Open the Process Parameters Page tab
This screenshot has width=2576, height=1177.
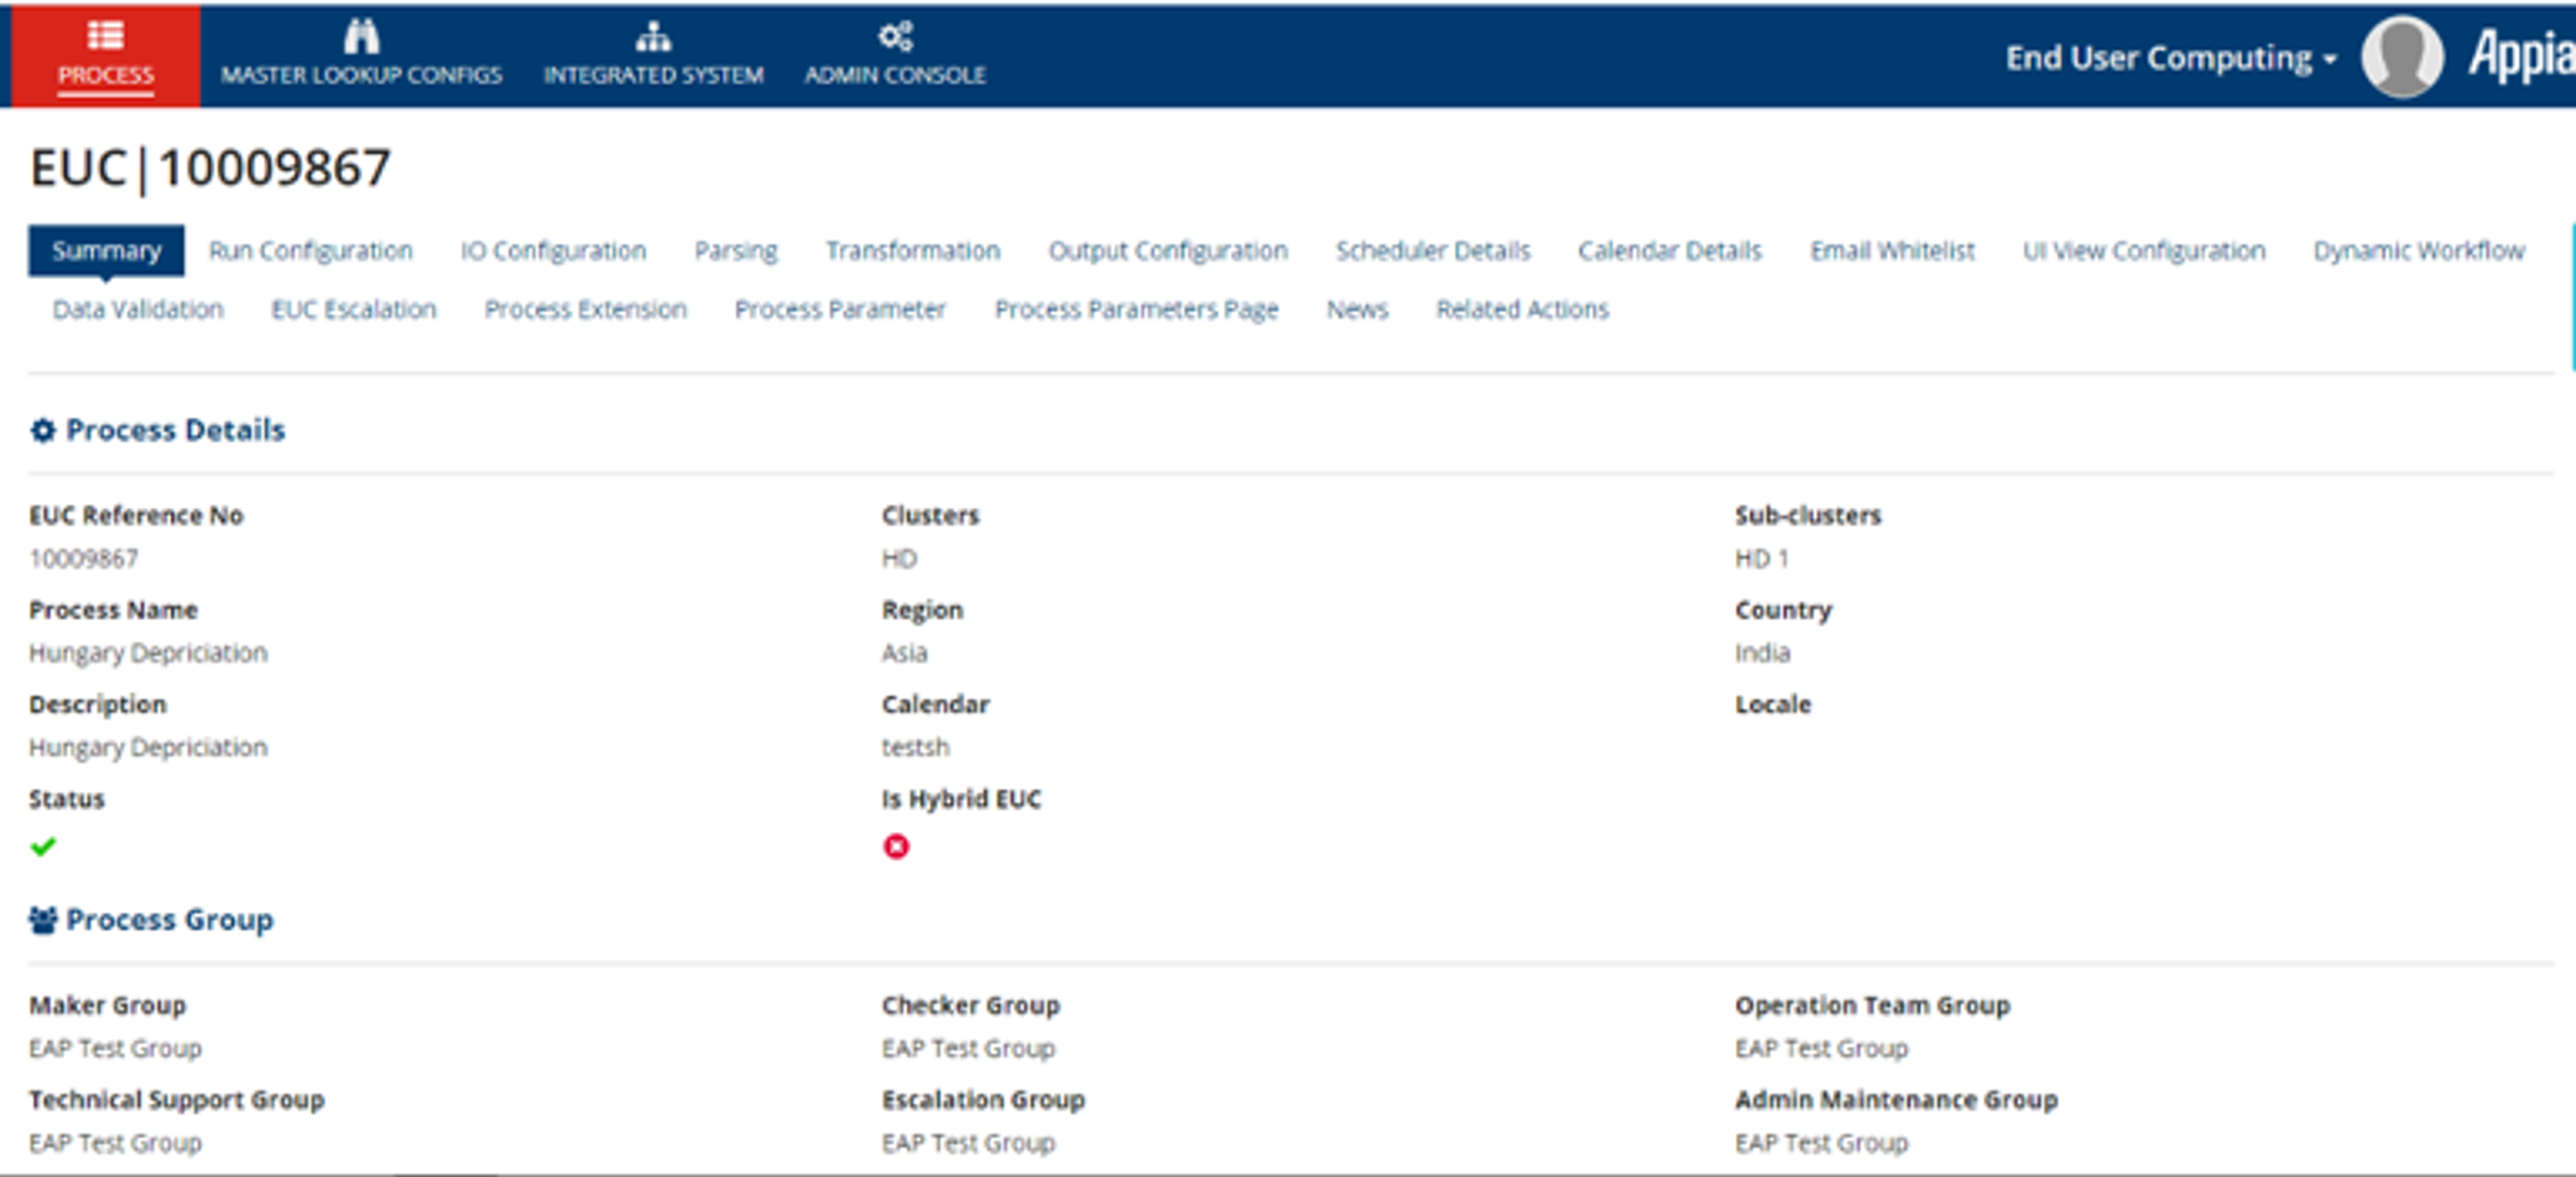[1136, 309]
